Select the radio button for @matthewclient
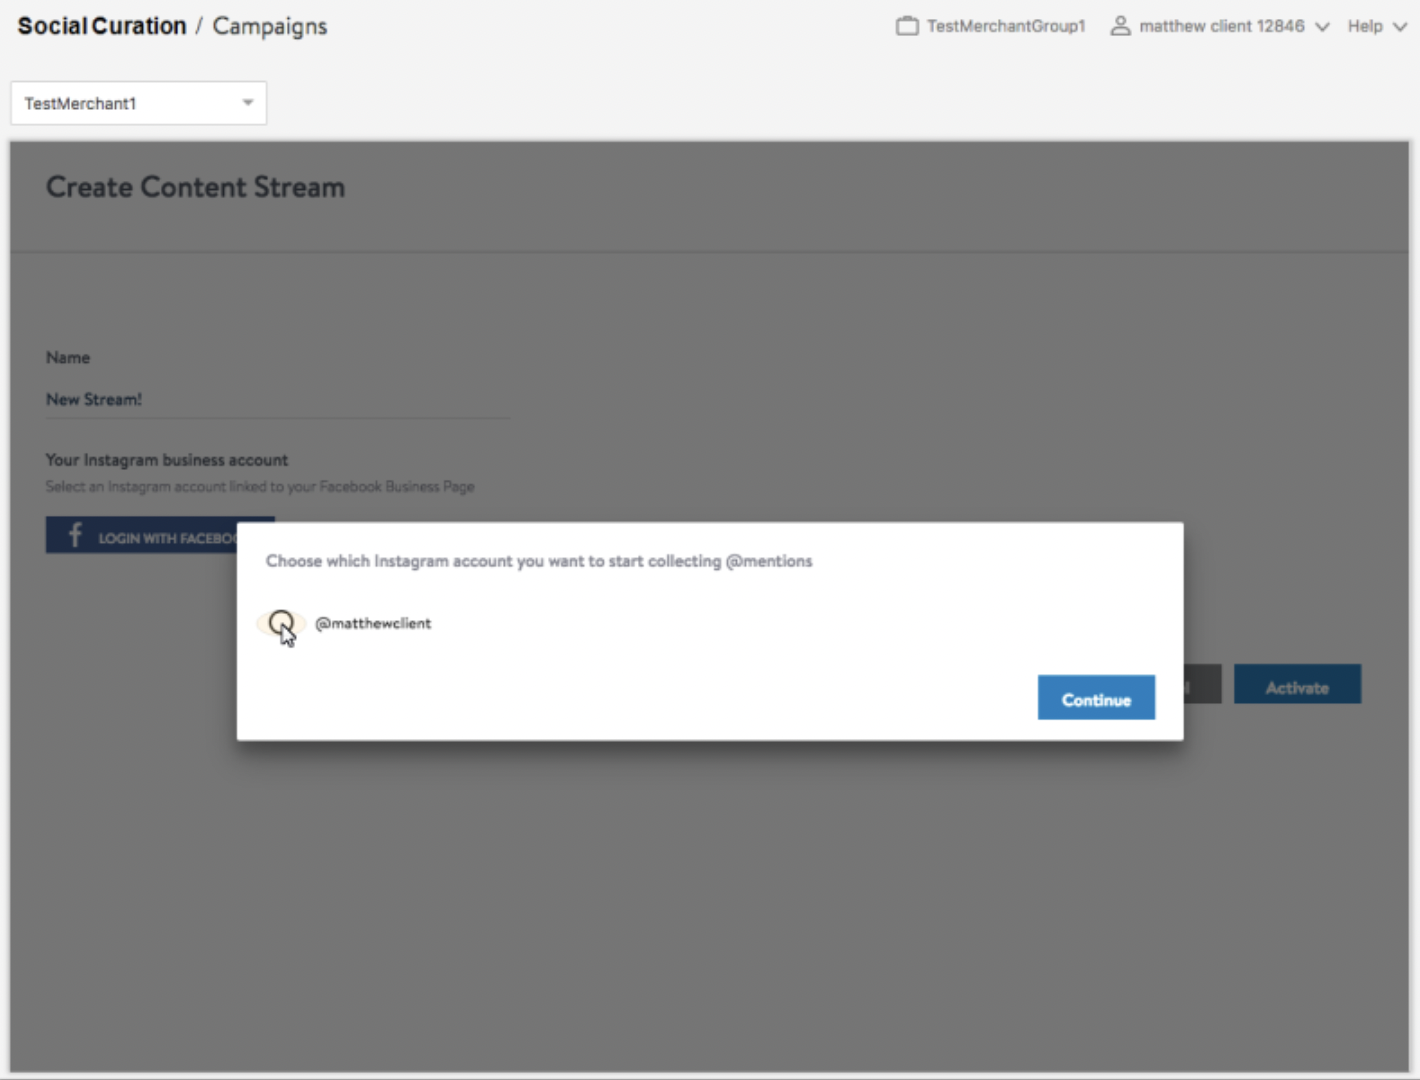 [281, 623]
